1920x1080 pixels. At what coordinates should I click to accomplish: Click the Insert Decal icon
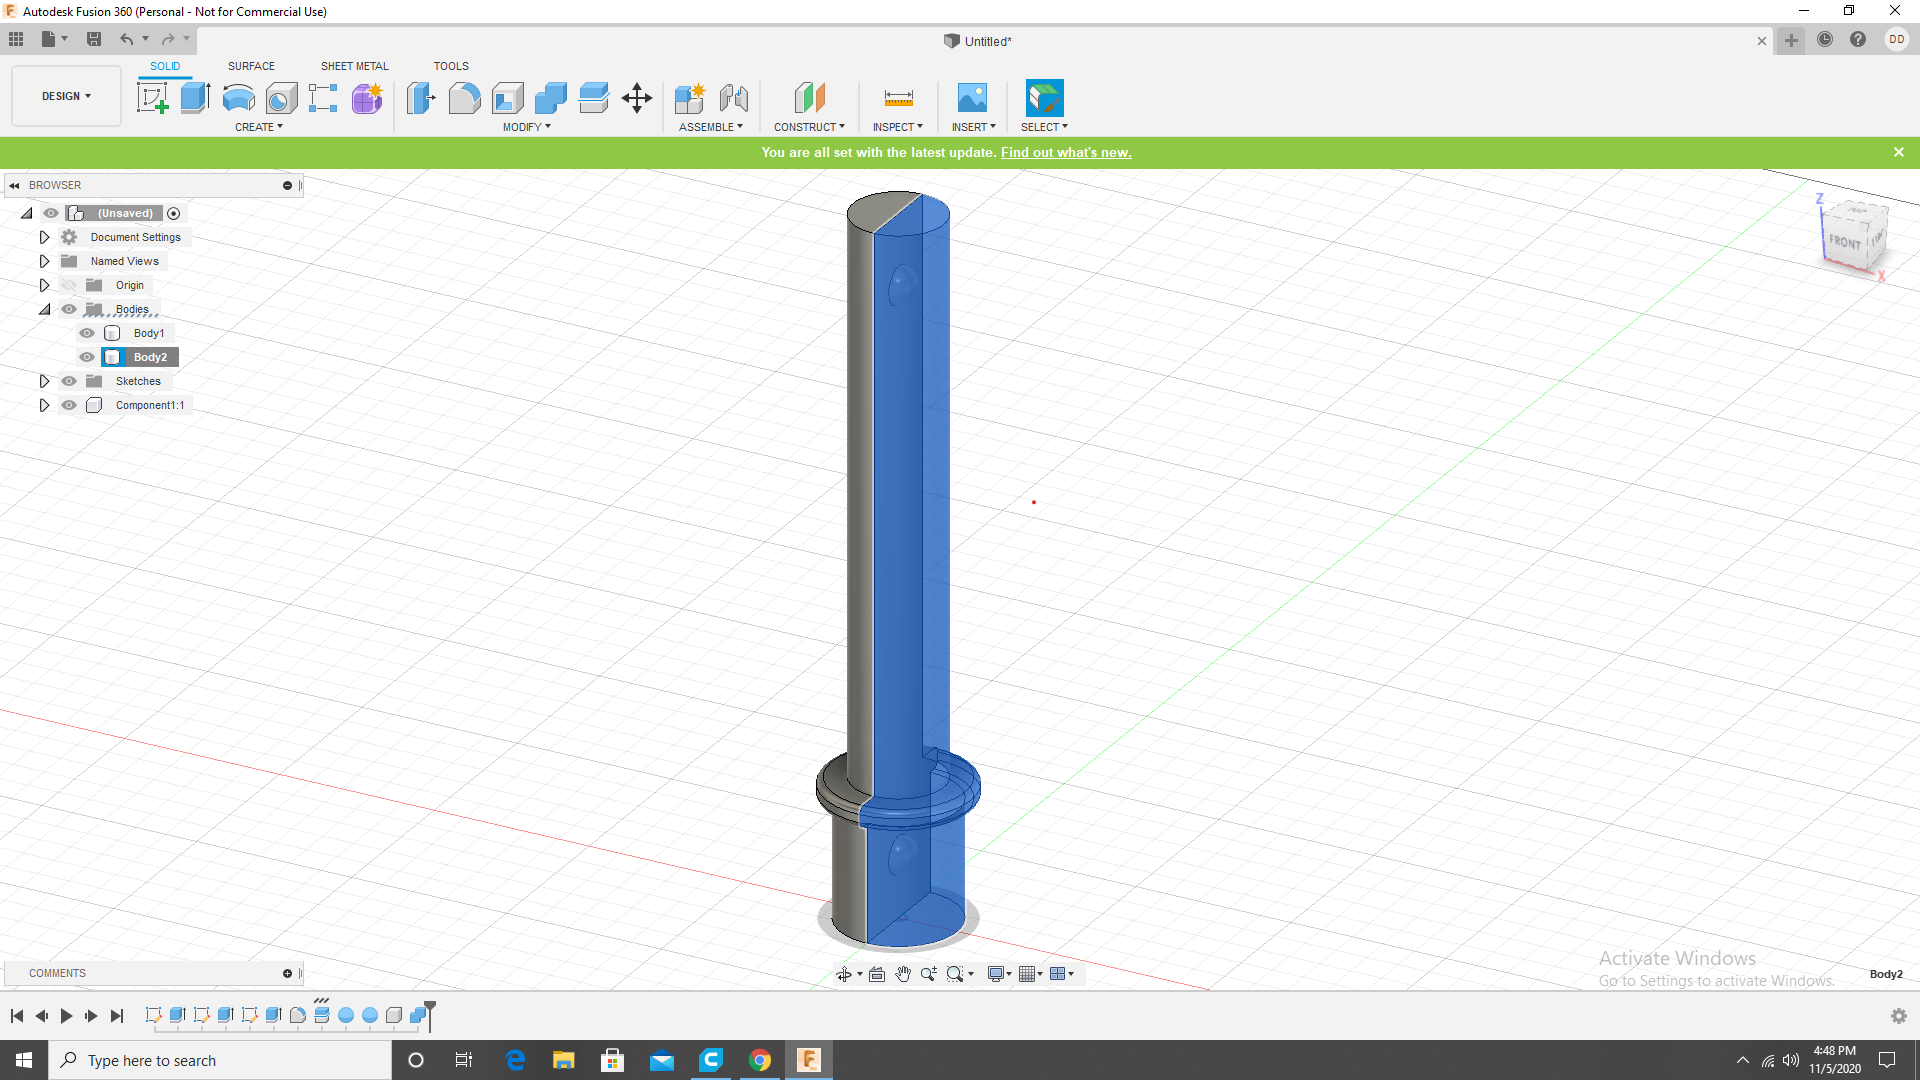pos(972,98)
